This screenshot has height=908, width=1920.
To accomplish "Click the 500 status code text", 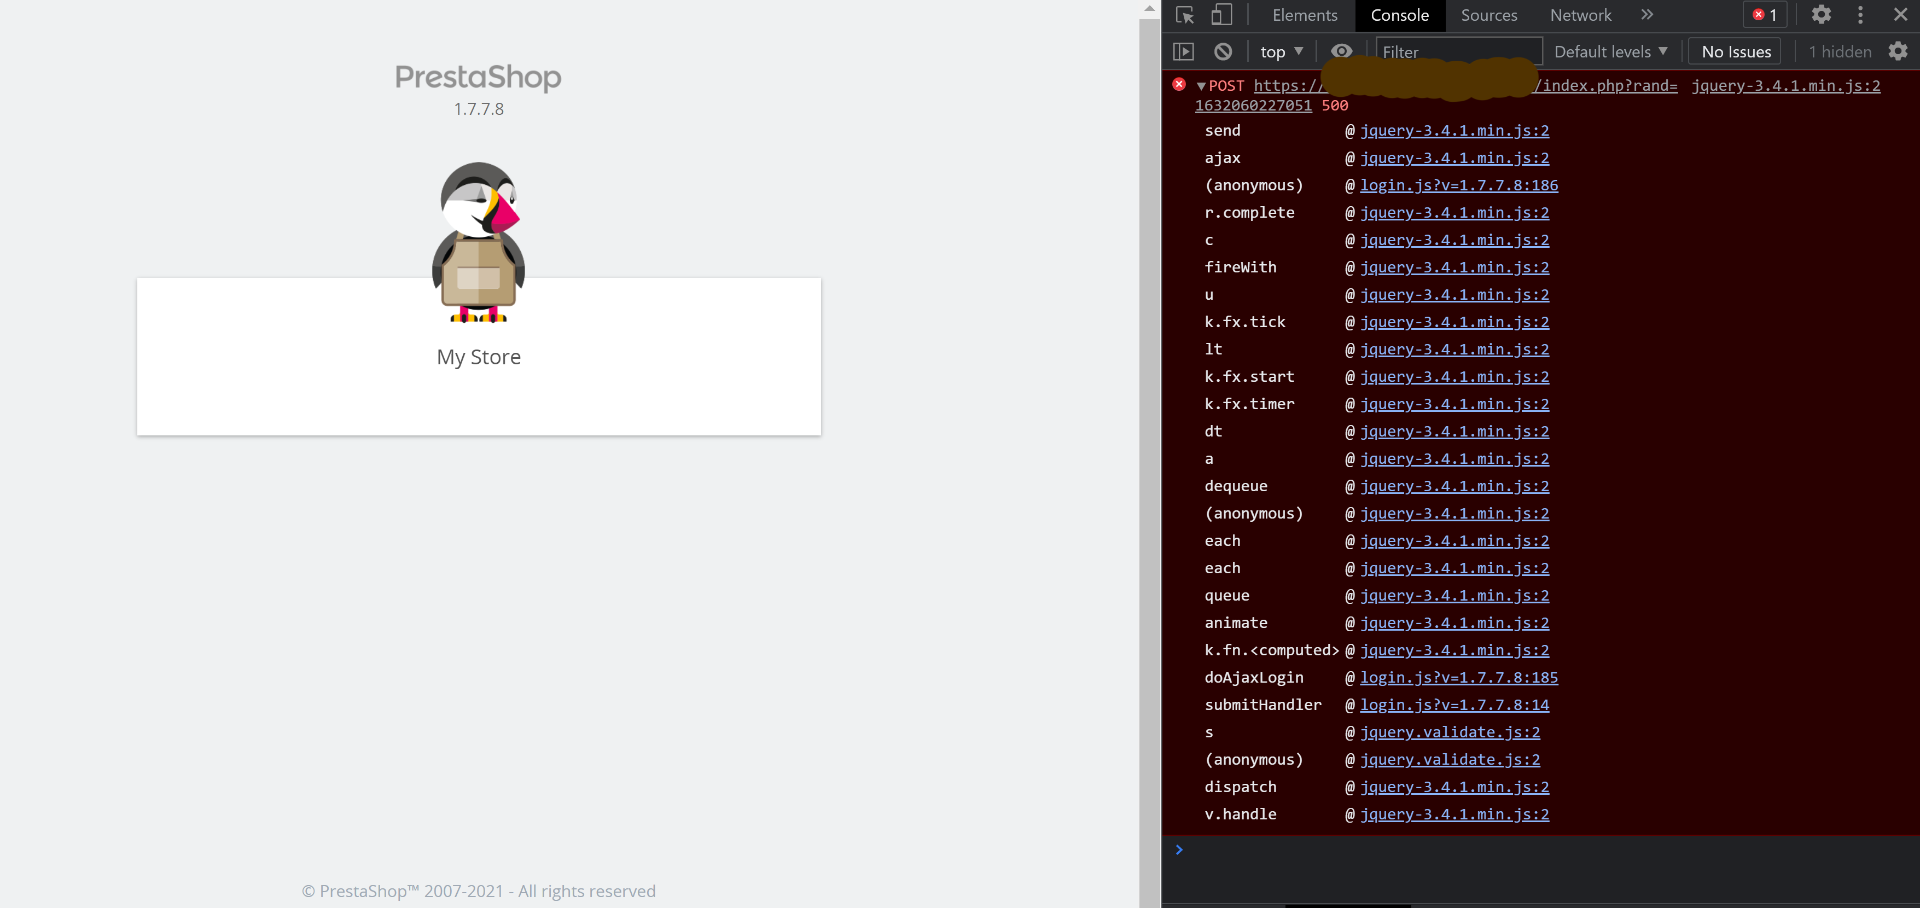I will [1335, 105].
